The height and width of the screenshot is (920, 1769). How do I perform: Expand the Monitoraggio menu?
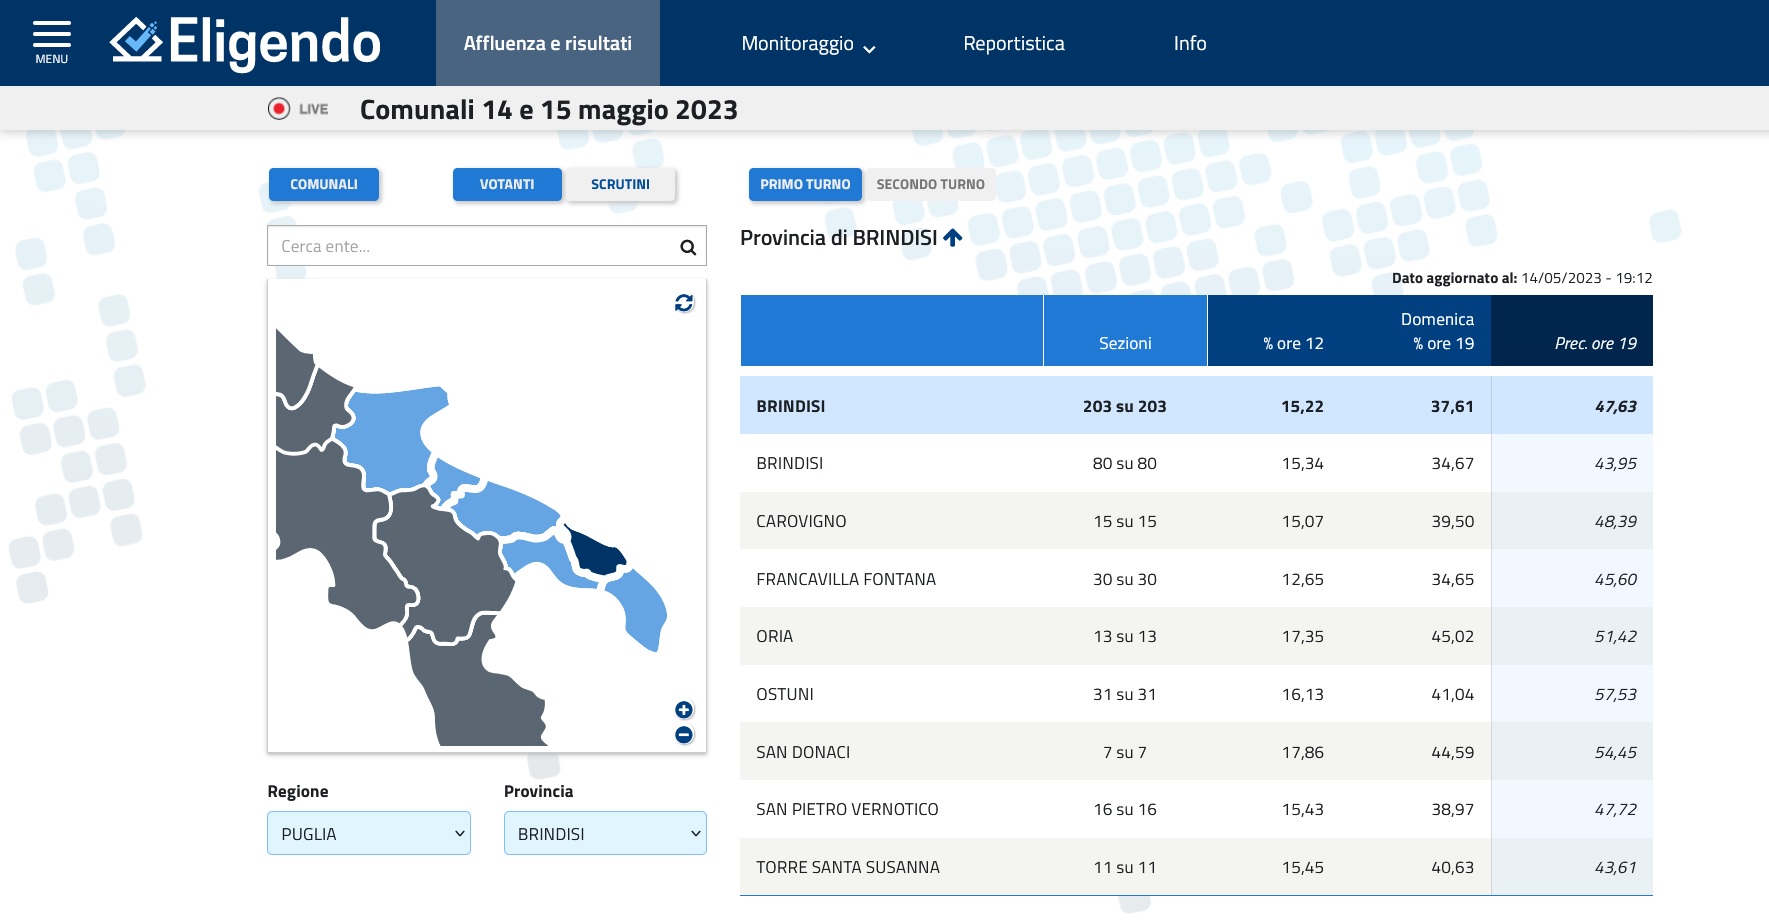click(x=808, y=44)
